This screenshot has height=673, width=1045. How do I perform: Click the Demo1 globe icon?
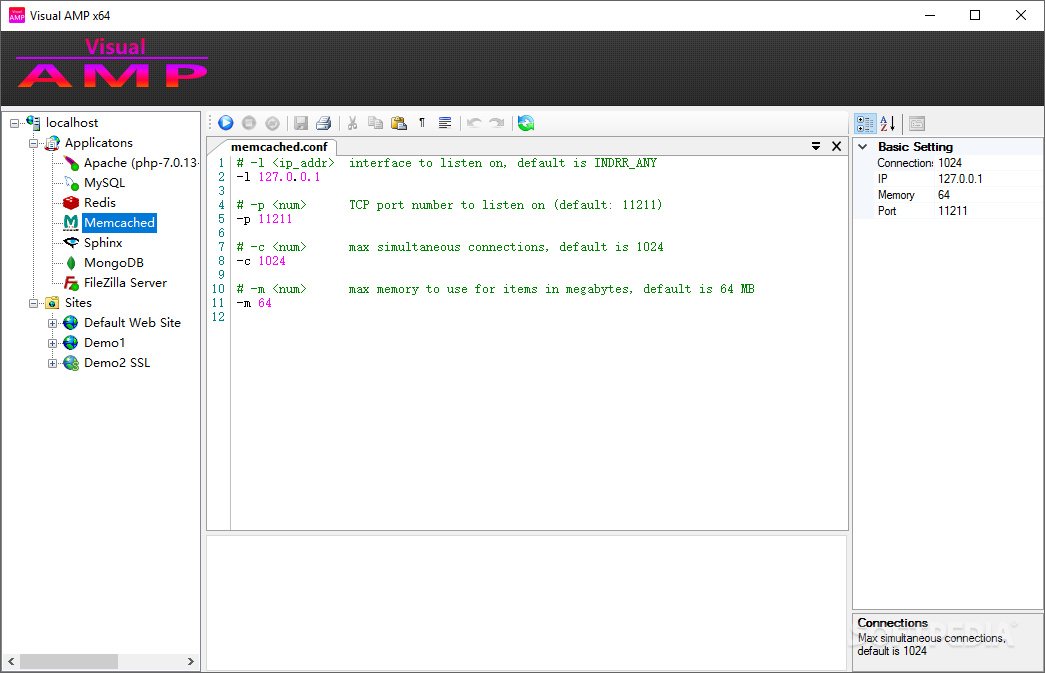coord(71,342)
